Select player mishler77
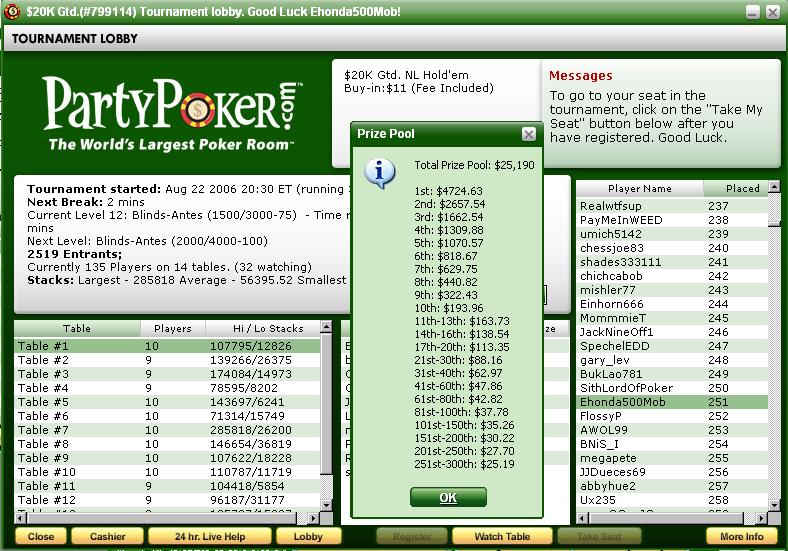Viewport: 788px width, 551px height. [672, 290]
